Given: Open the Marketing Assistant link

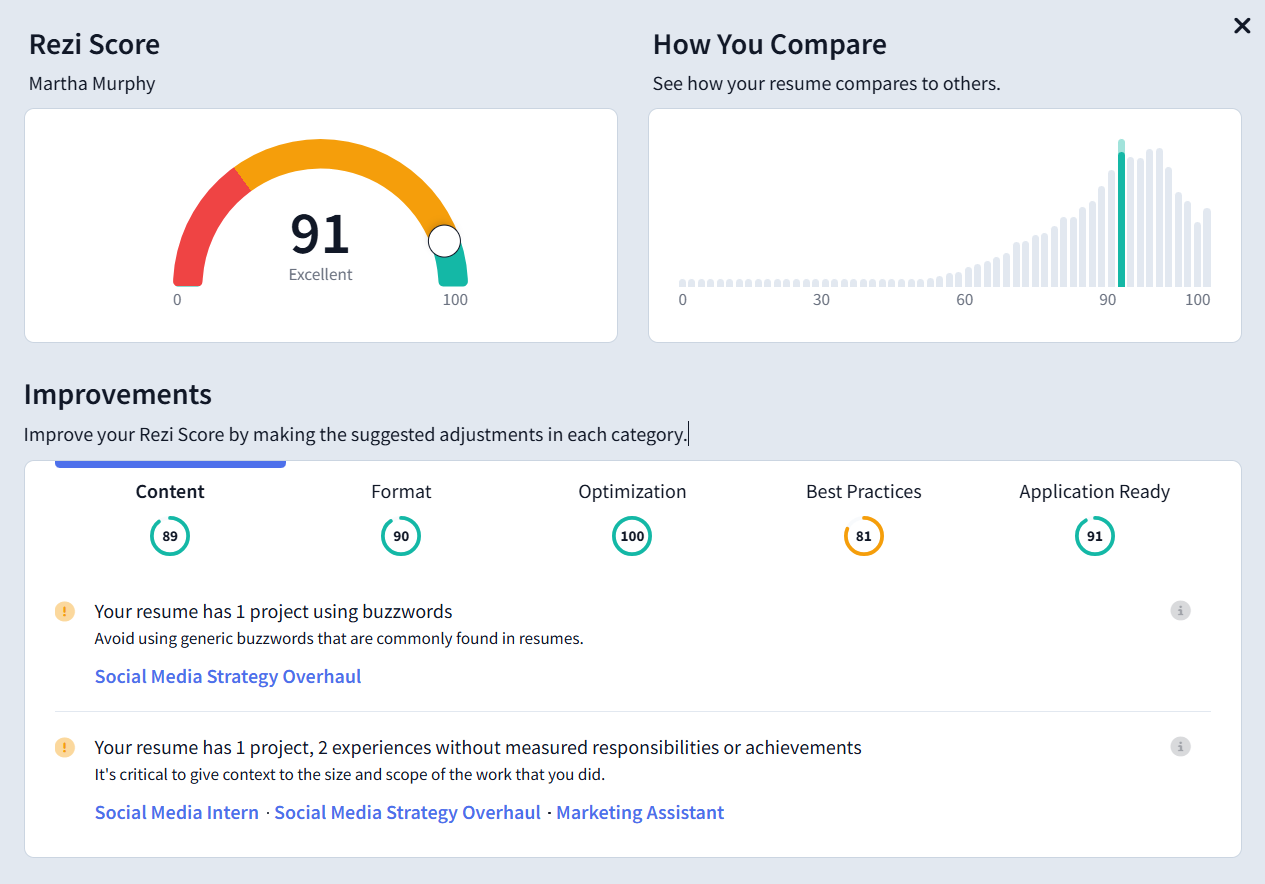Looking at the screenshot, I should pos(640,813).
